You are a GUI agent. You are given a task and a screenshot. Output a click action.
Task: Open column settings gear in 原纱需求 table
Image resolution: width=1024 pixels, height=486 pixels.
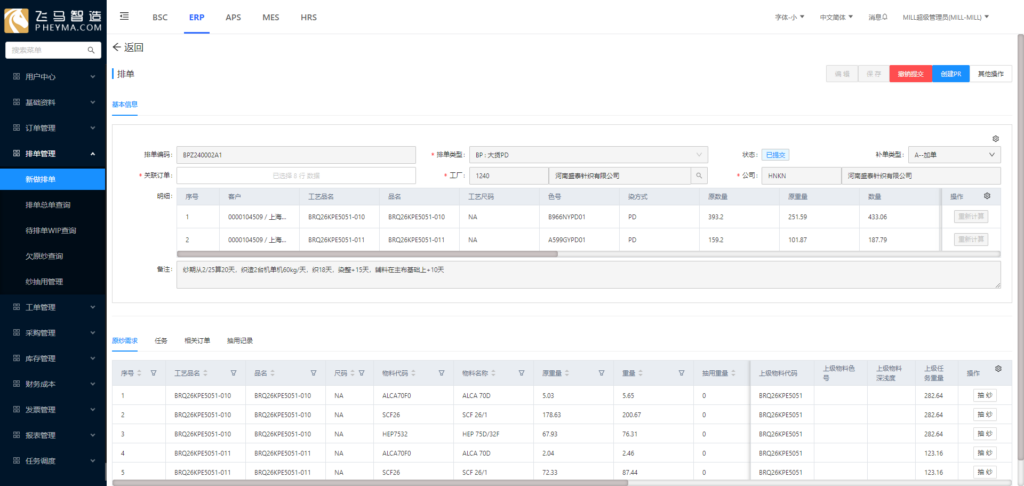coord(996,370)
